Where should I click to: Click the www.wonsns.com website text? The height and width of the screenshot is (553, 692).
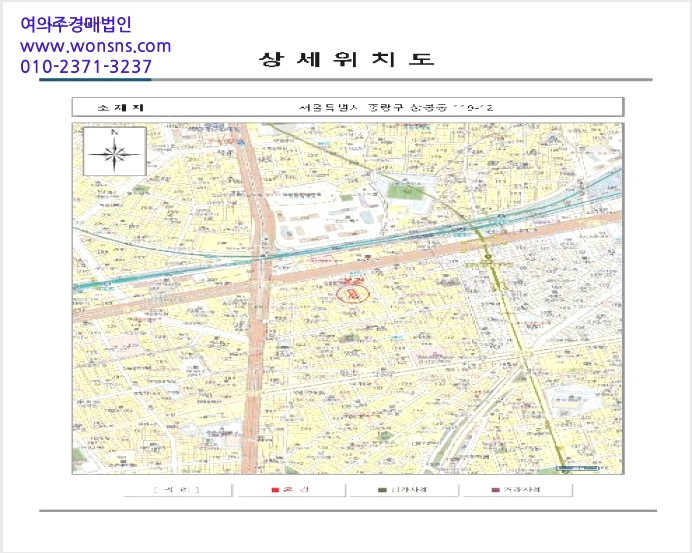click(95, 46)
